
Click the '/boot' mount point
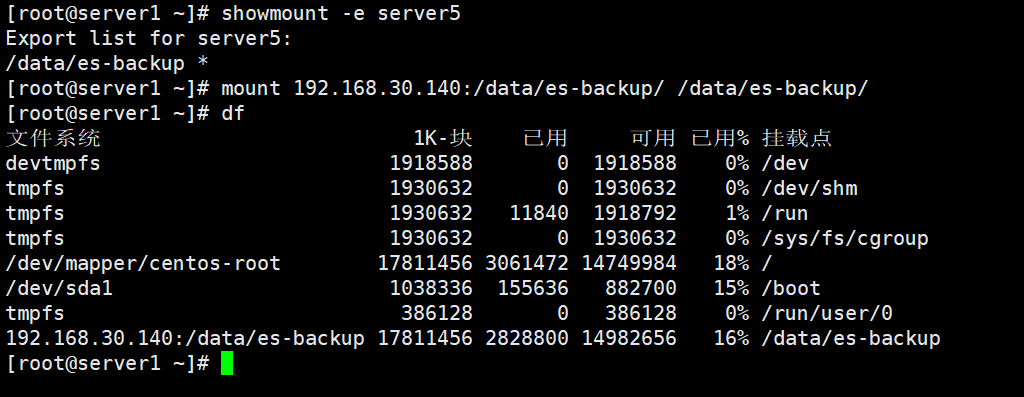click(791, 289)
